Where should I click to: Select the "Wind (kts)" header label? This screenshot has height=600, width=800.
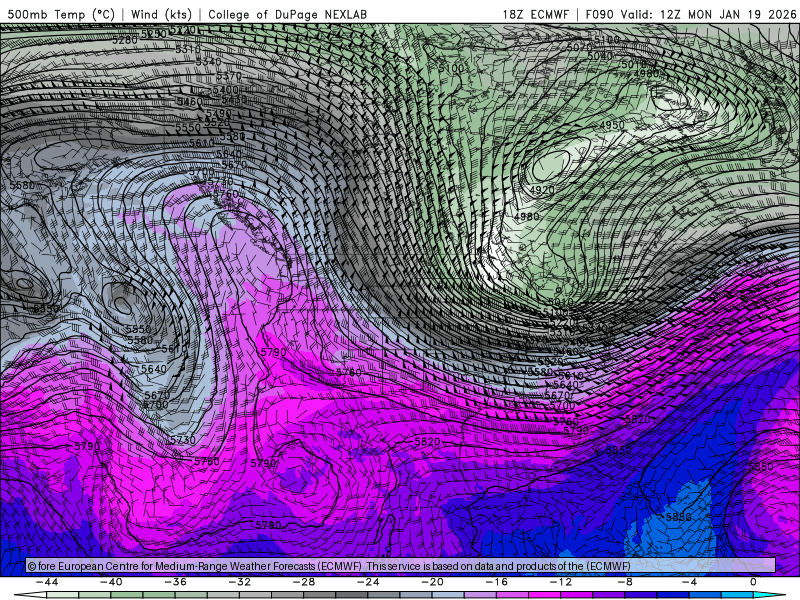[x=161, y=14]
